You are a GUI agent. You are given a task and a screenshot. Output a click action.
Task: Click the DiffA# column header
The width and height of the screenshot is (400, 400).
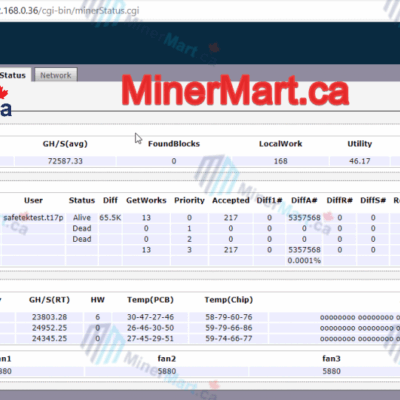304,200
